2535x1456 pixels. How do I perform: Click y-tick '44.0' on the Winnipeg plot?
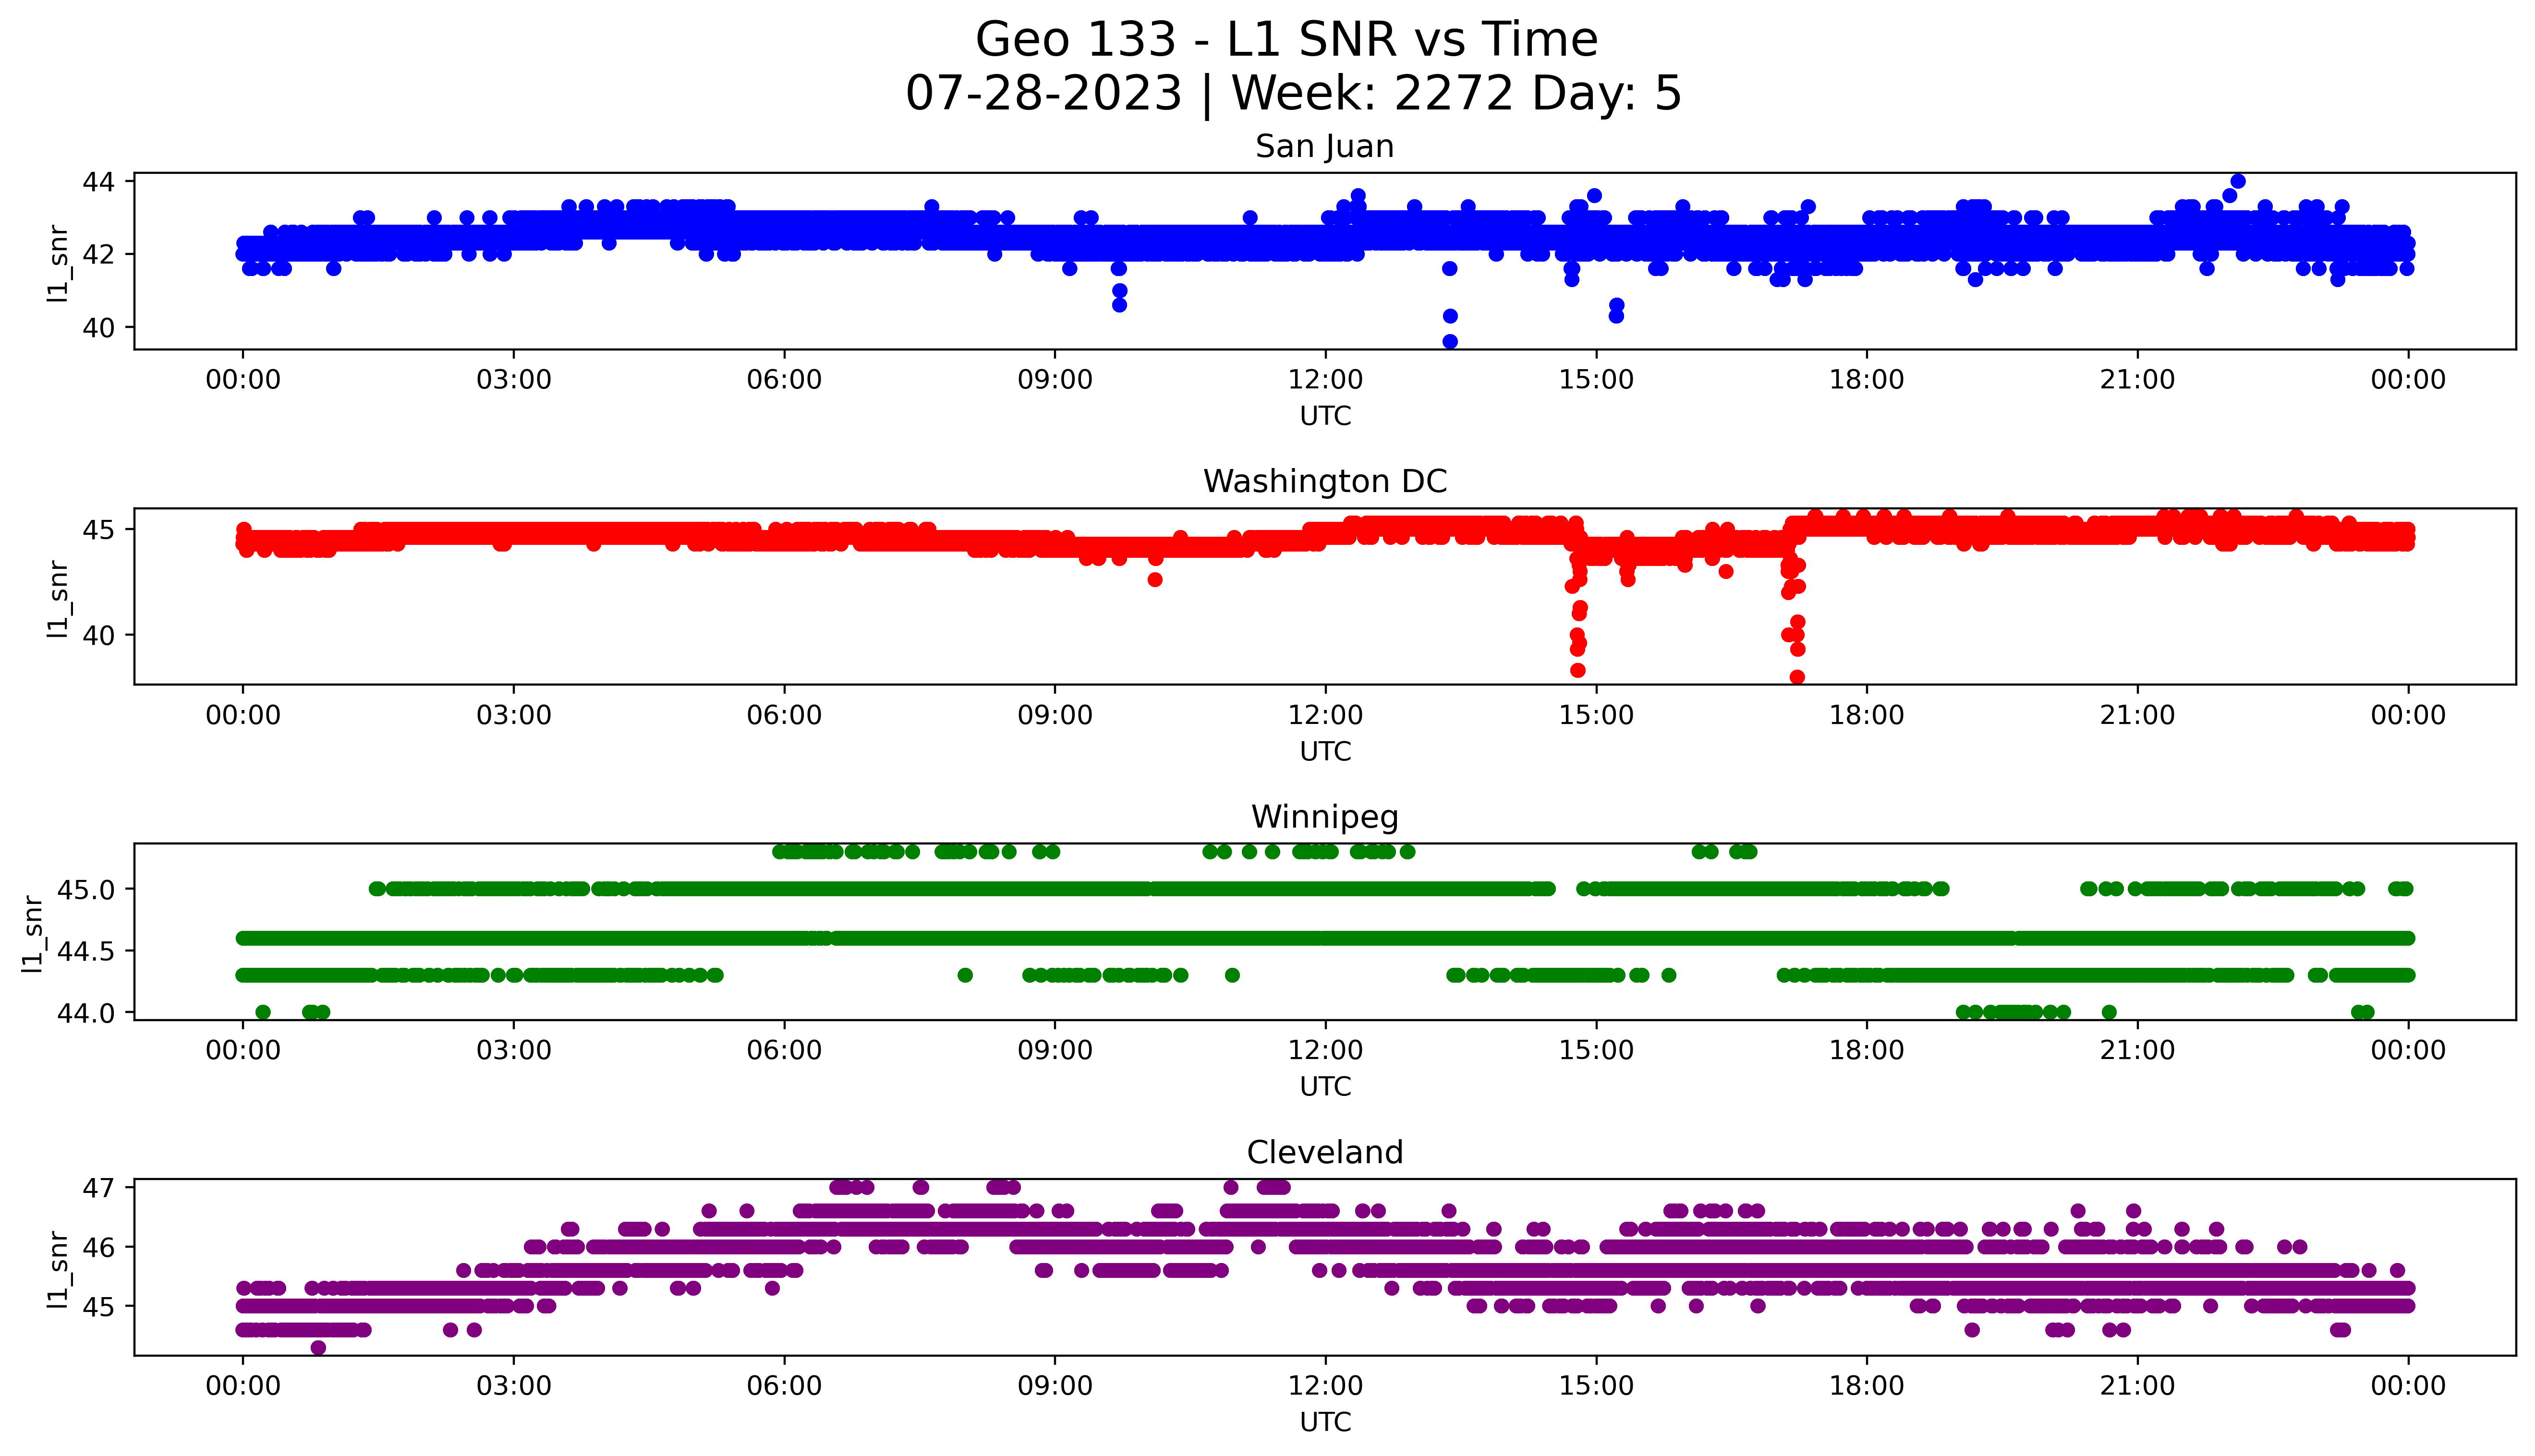click(x=87, y=1014)
